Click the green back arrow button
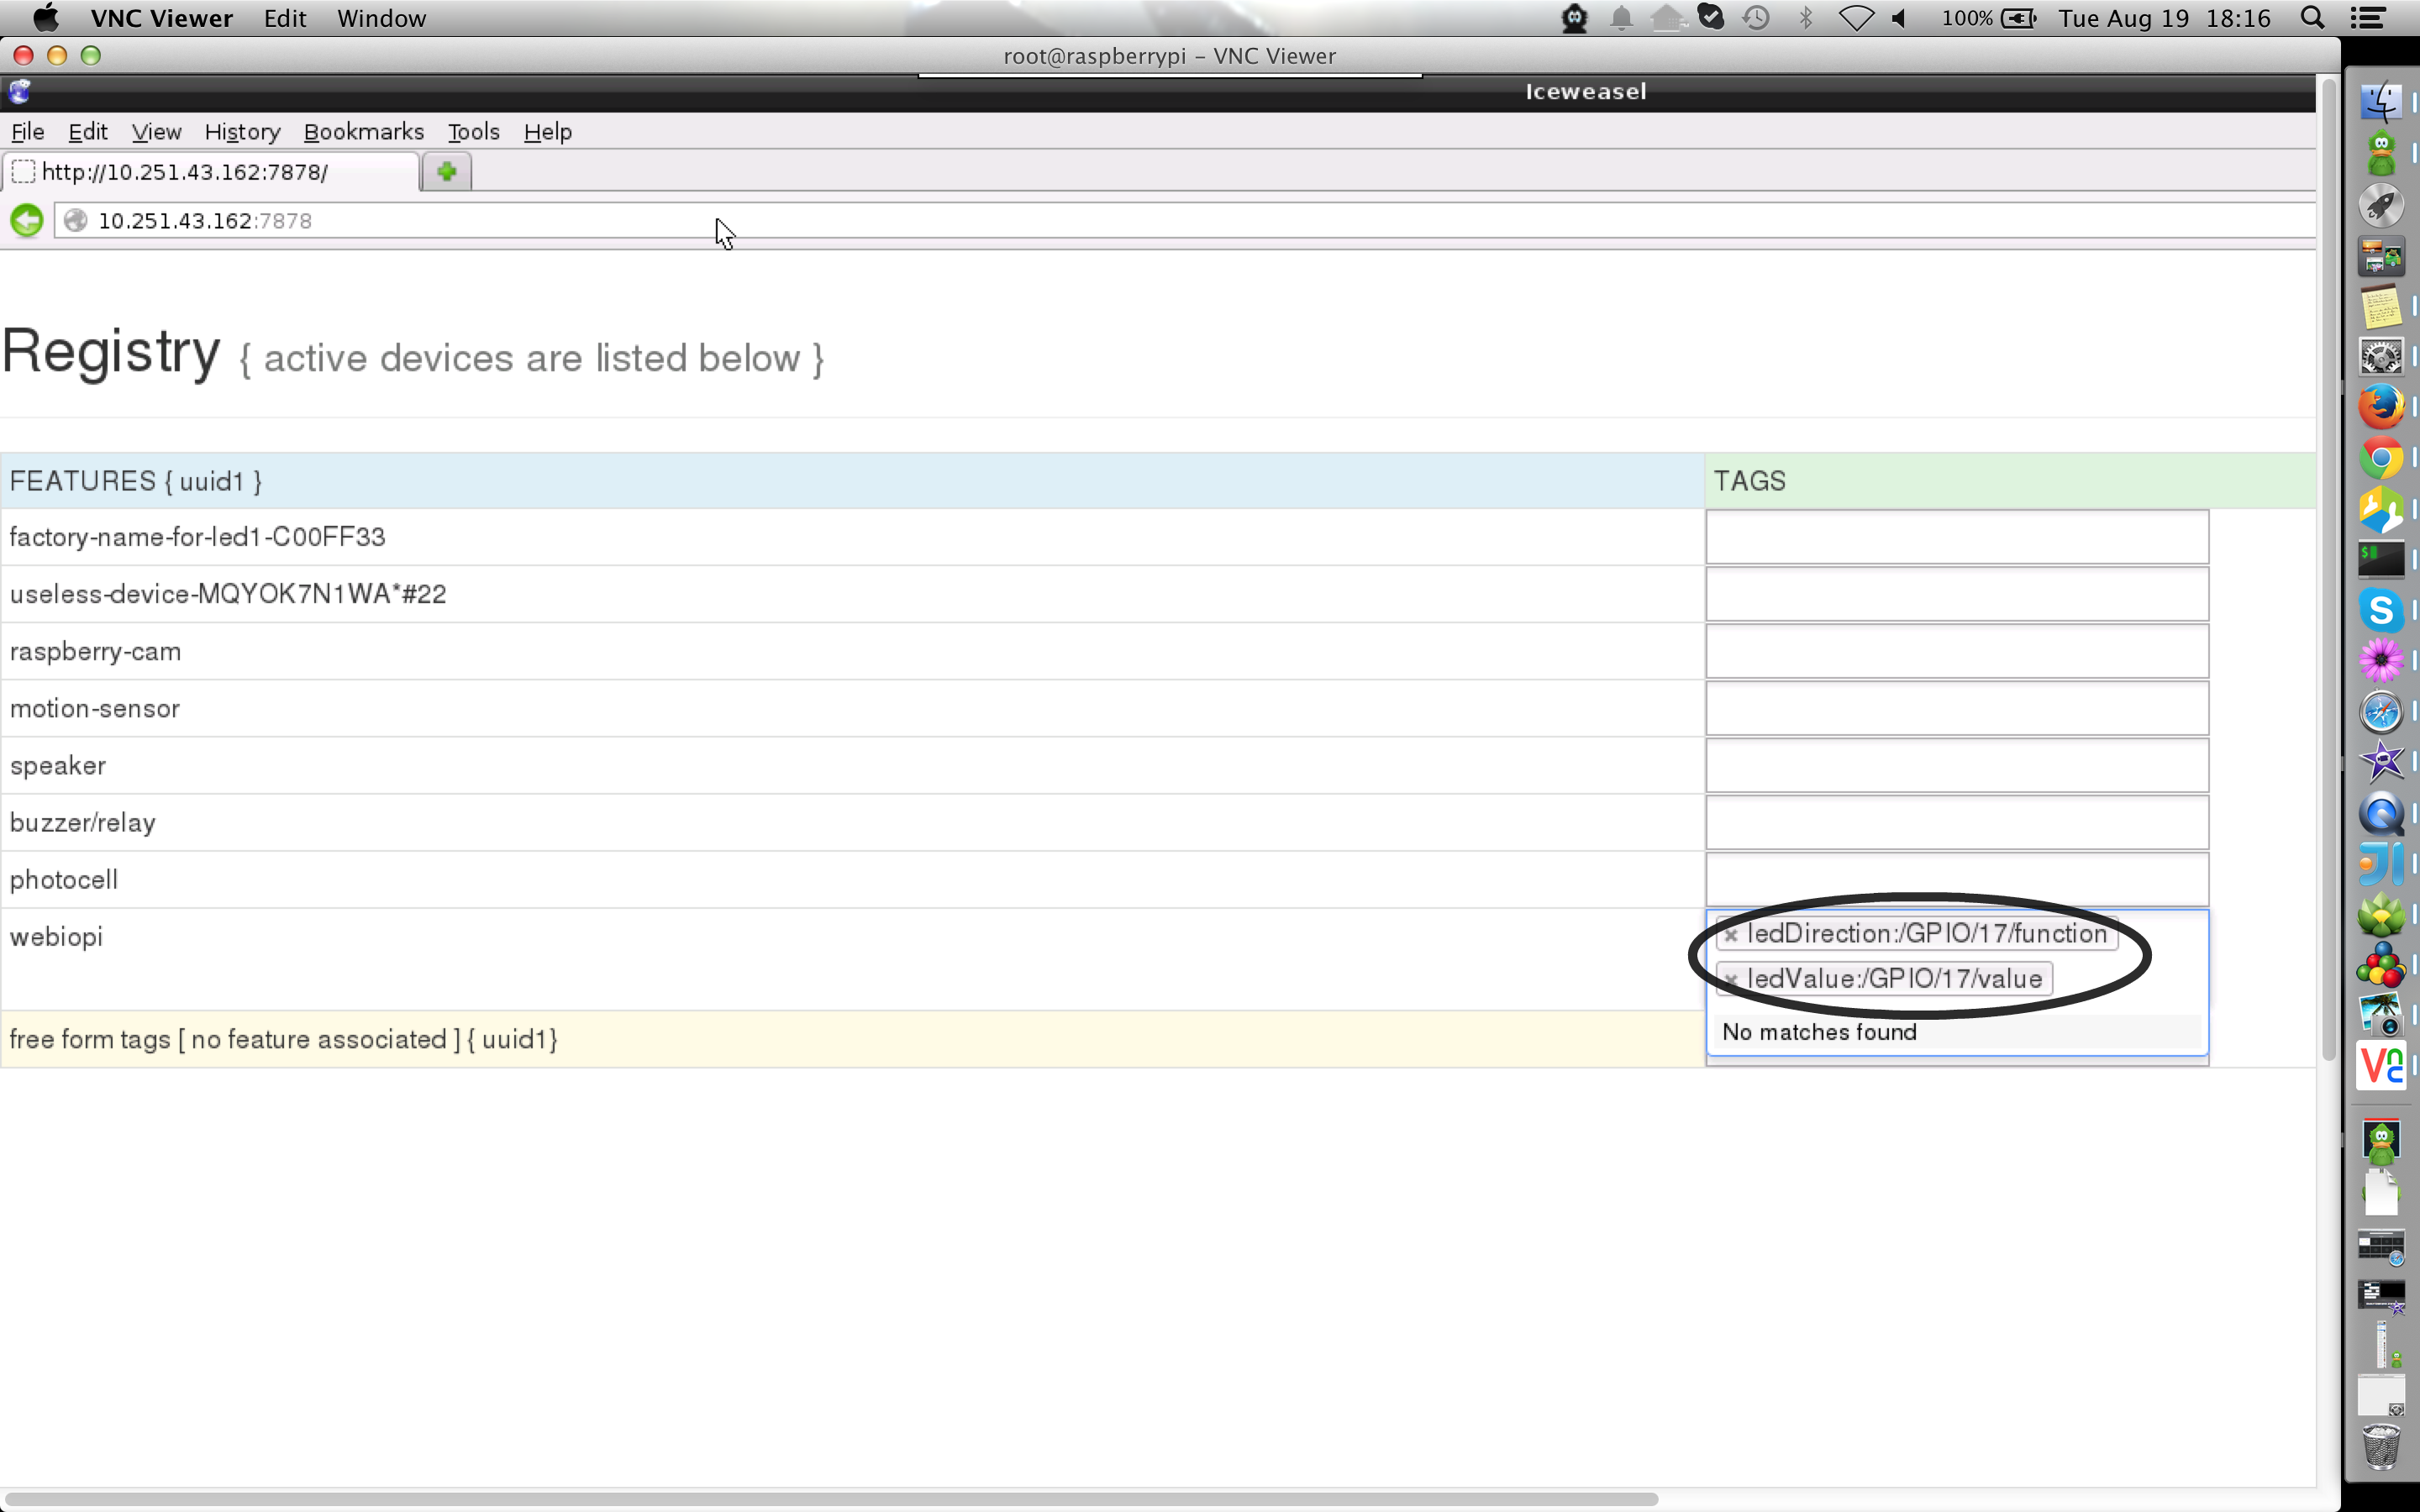The width and height of the screenshot is (2420, 1512). pos(27,220)
